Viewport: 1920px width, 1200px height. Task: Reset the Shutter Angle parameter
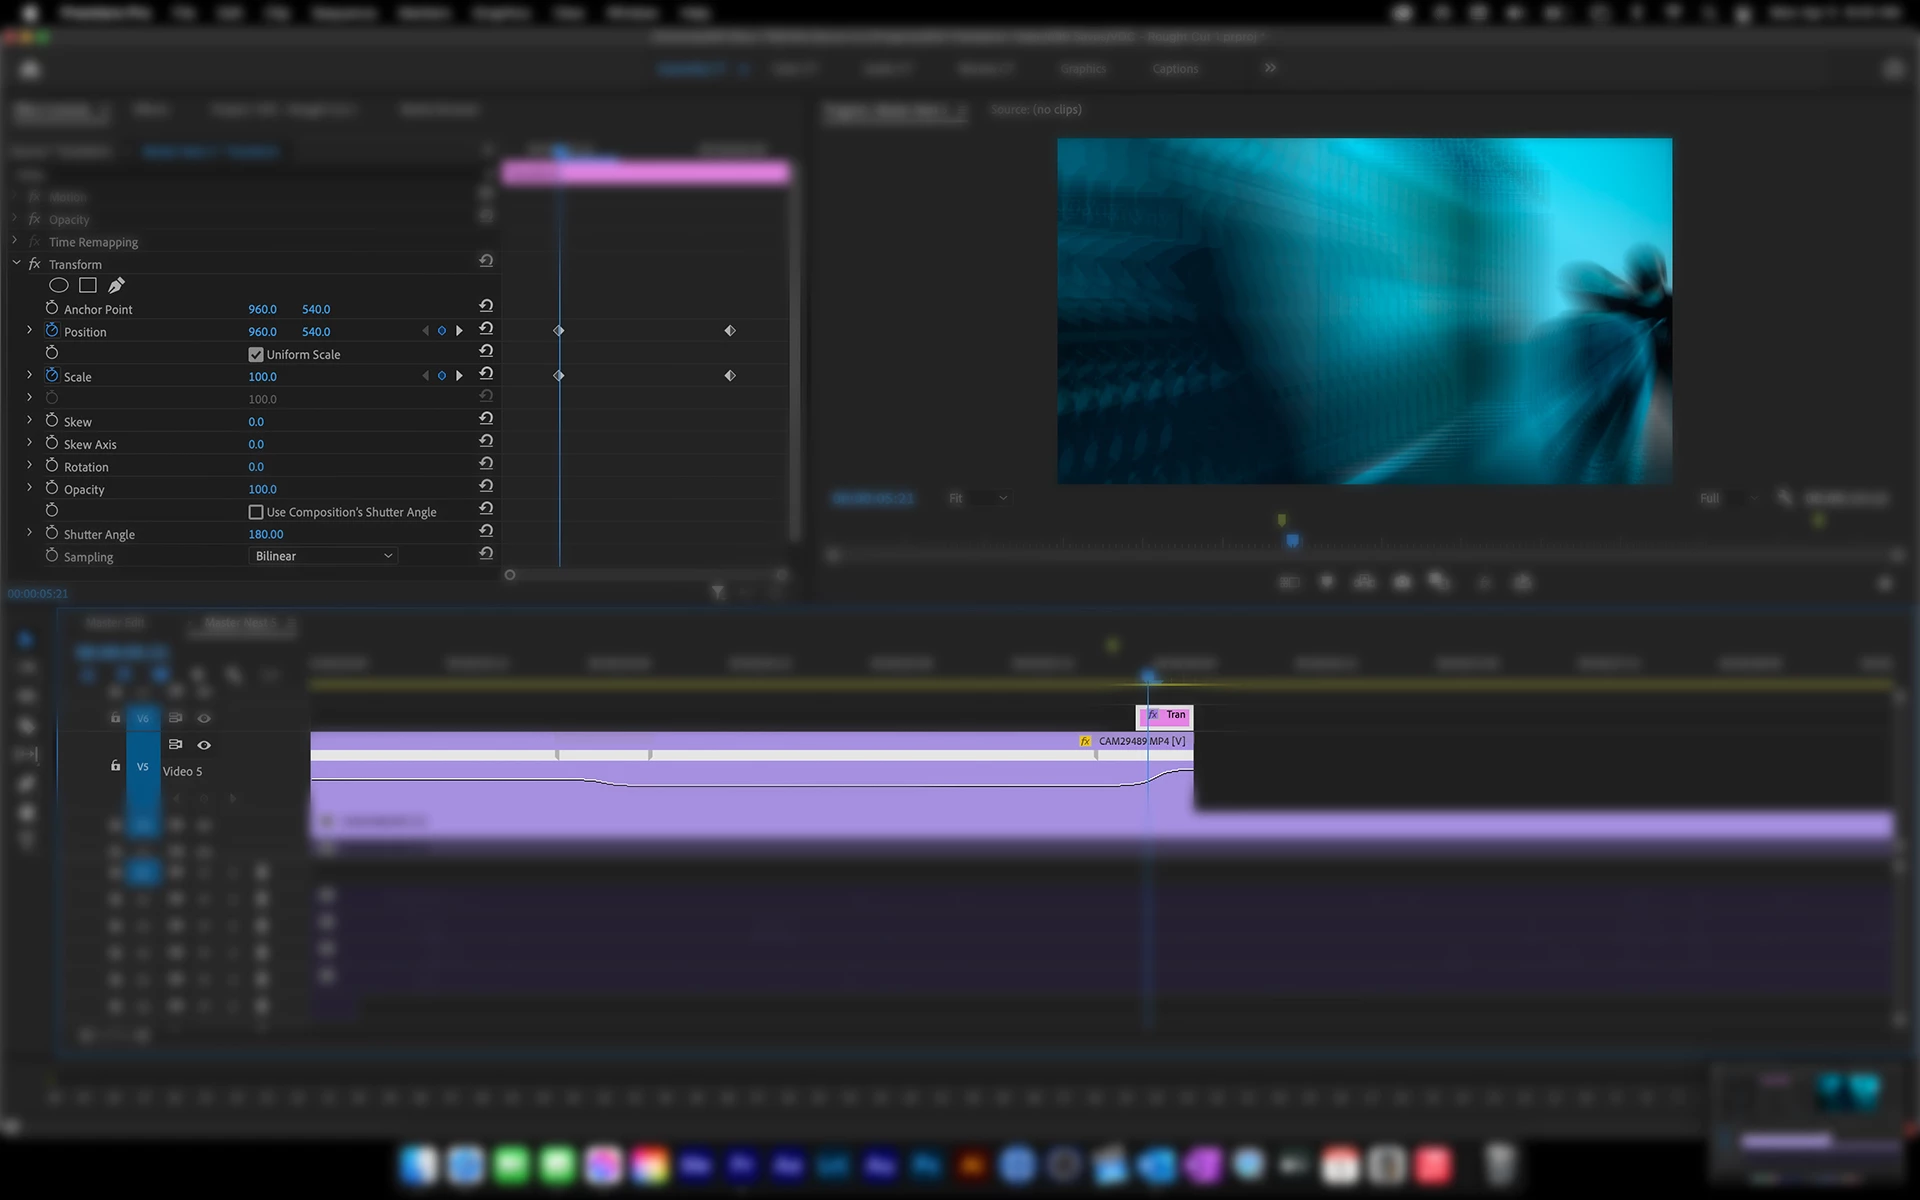[486, 532]
